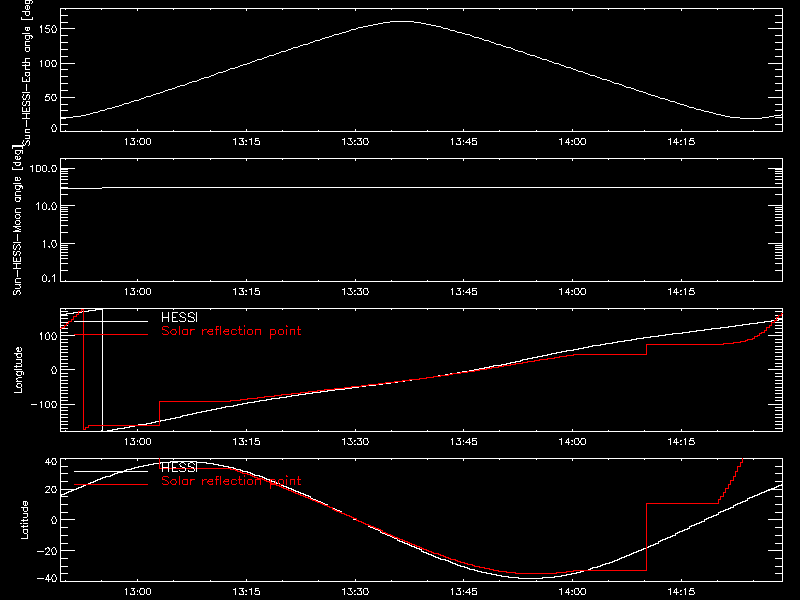Image resolution: width=800 pixels, height=600 pixels.
Task: Click the 10.0 tick in Moon angle plot
Action: coord(46,207)
